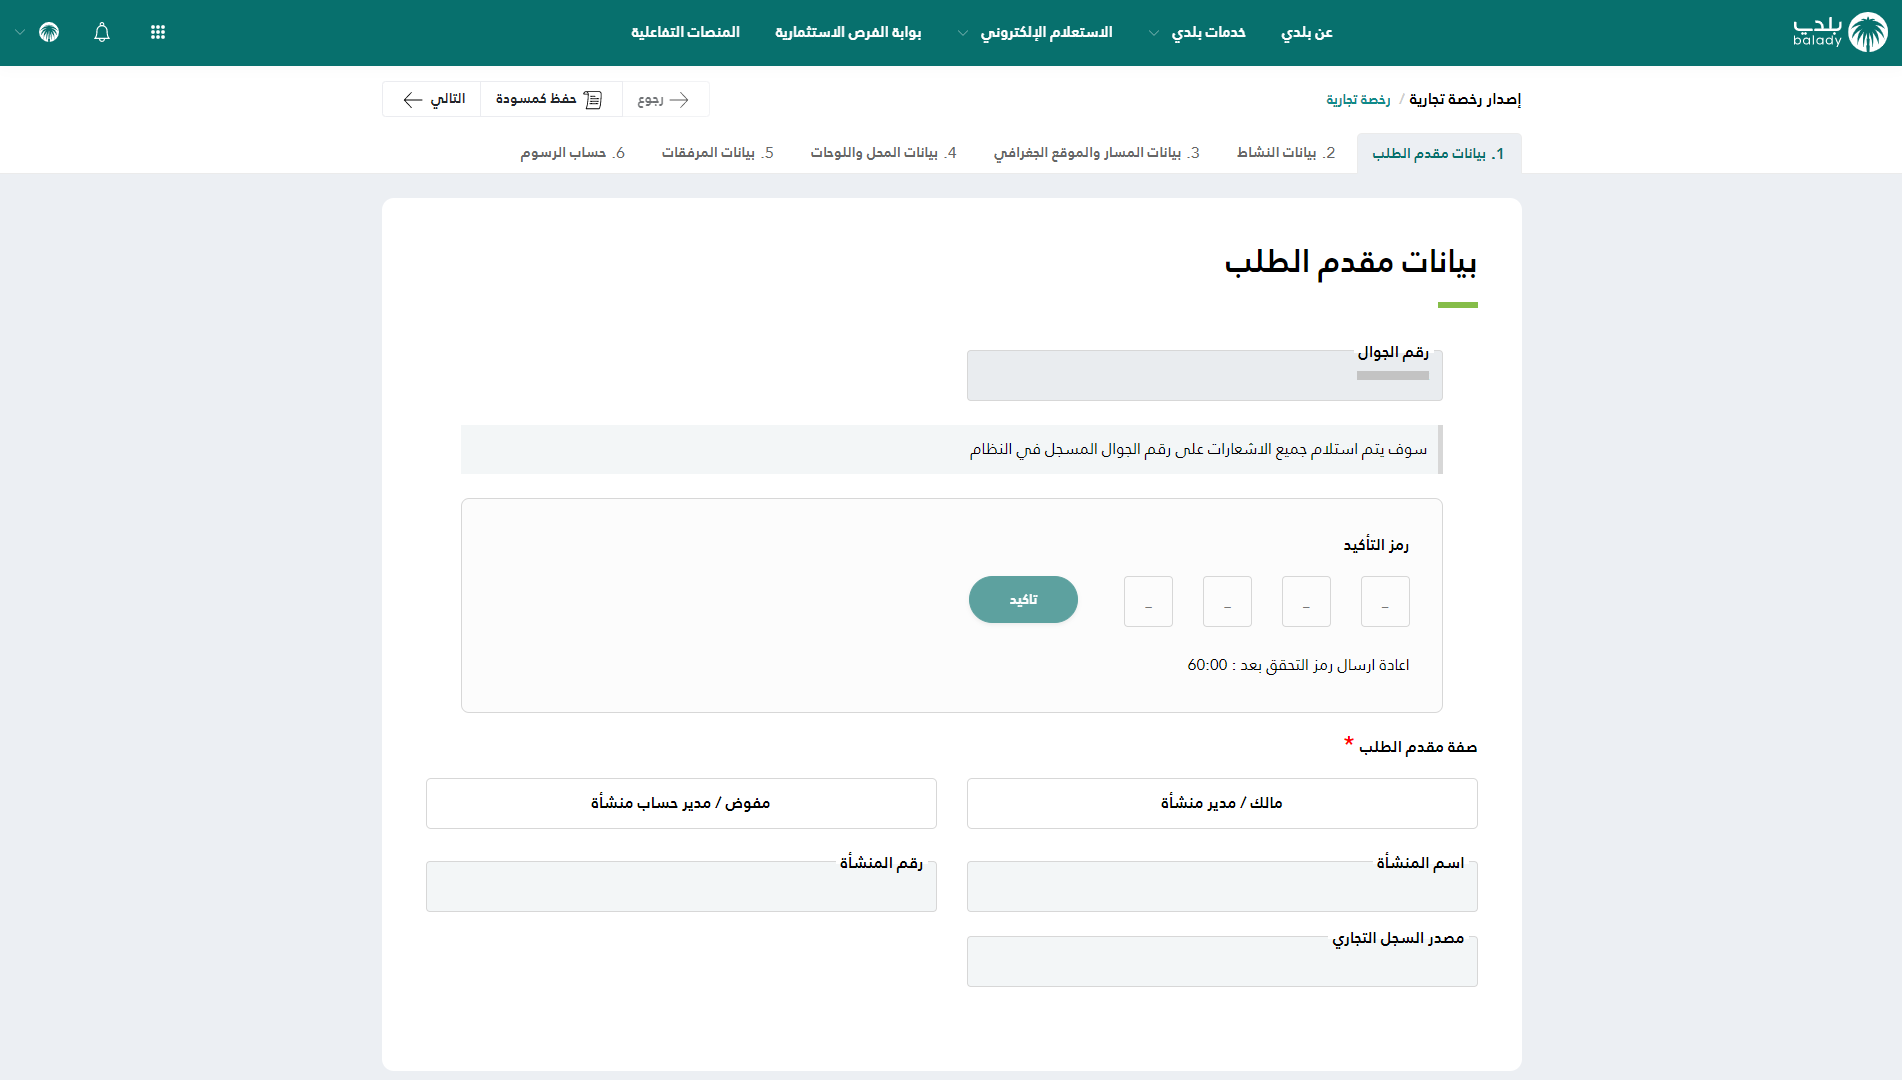Select مالك / مدير منشأة option
This screenshot has width=1902, height=1080.
tap(1221, 803)
